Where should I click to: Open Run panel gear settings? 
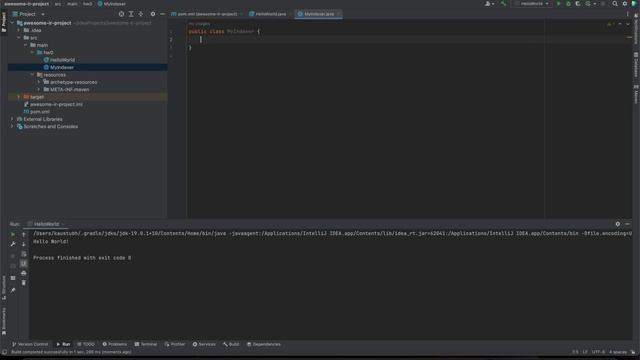(618, 224)
